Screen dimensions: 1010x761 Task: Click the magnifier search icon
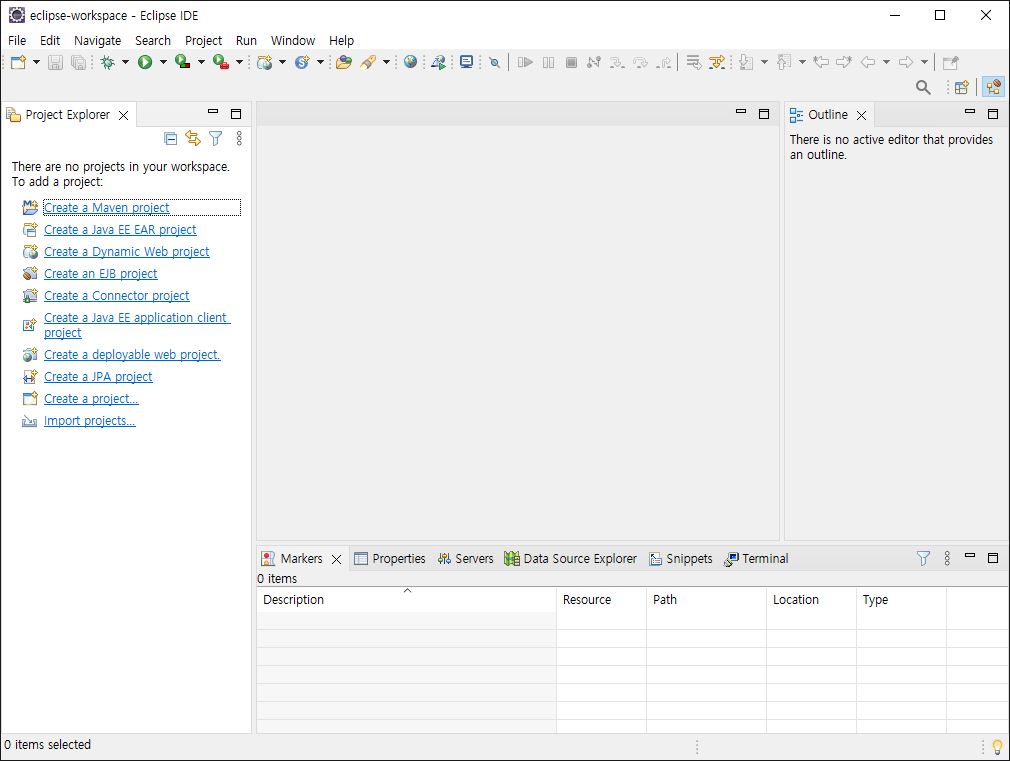pyautogui.click(x=923, y=87)
